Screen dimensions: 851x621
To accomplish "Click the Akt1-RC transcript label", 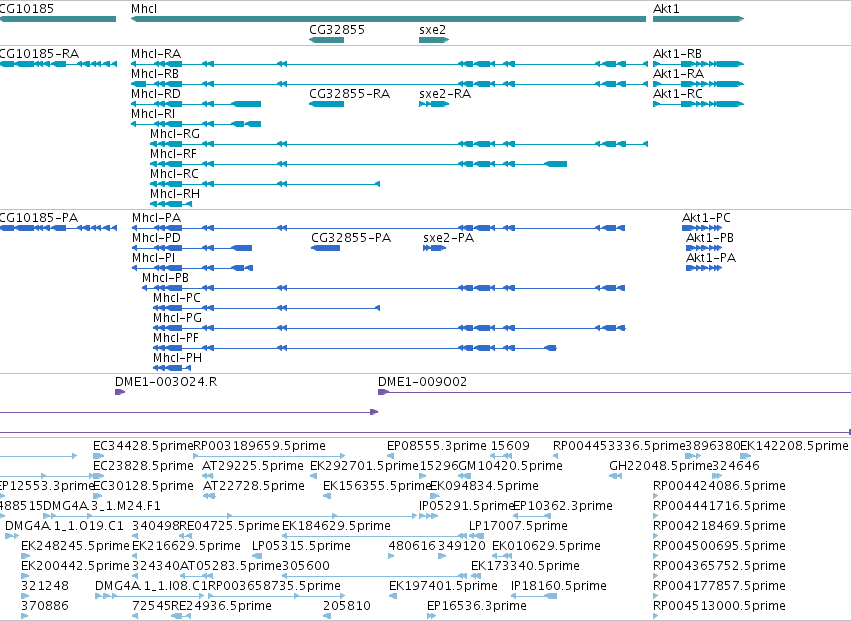I will point(678,94).
